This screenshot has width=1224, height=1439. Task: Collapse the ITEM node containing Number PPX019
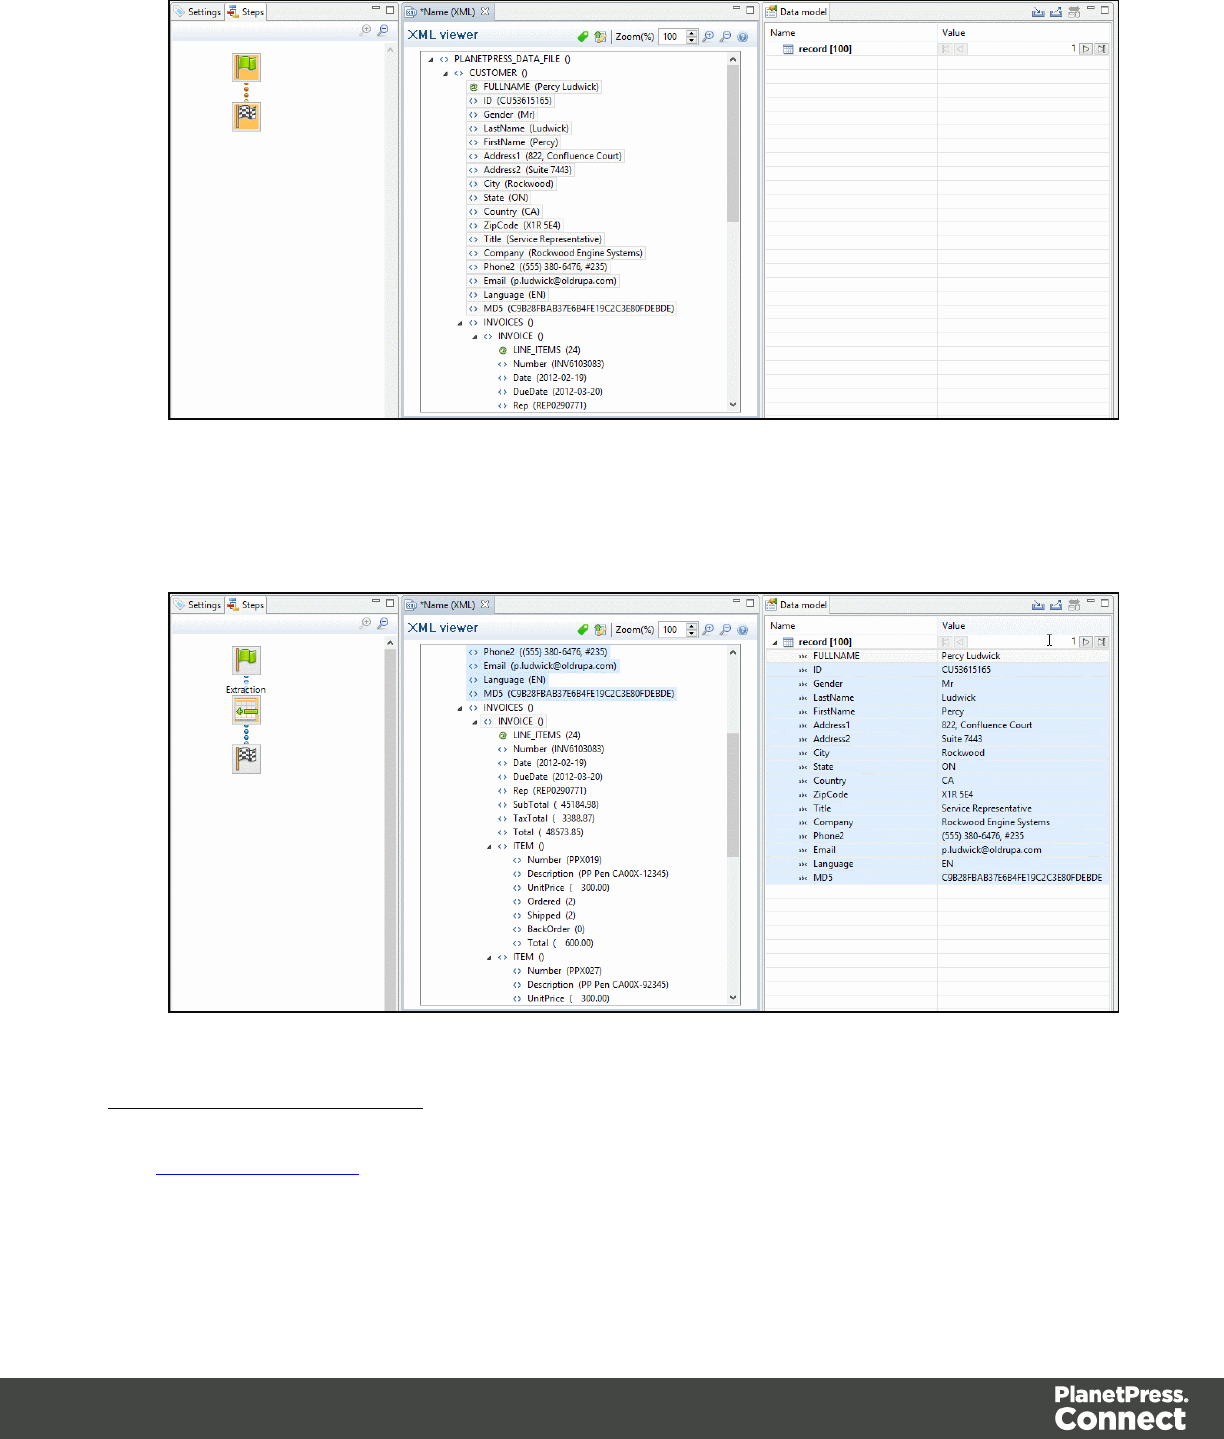point(490,847)
